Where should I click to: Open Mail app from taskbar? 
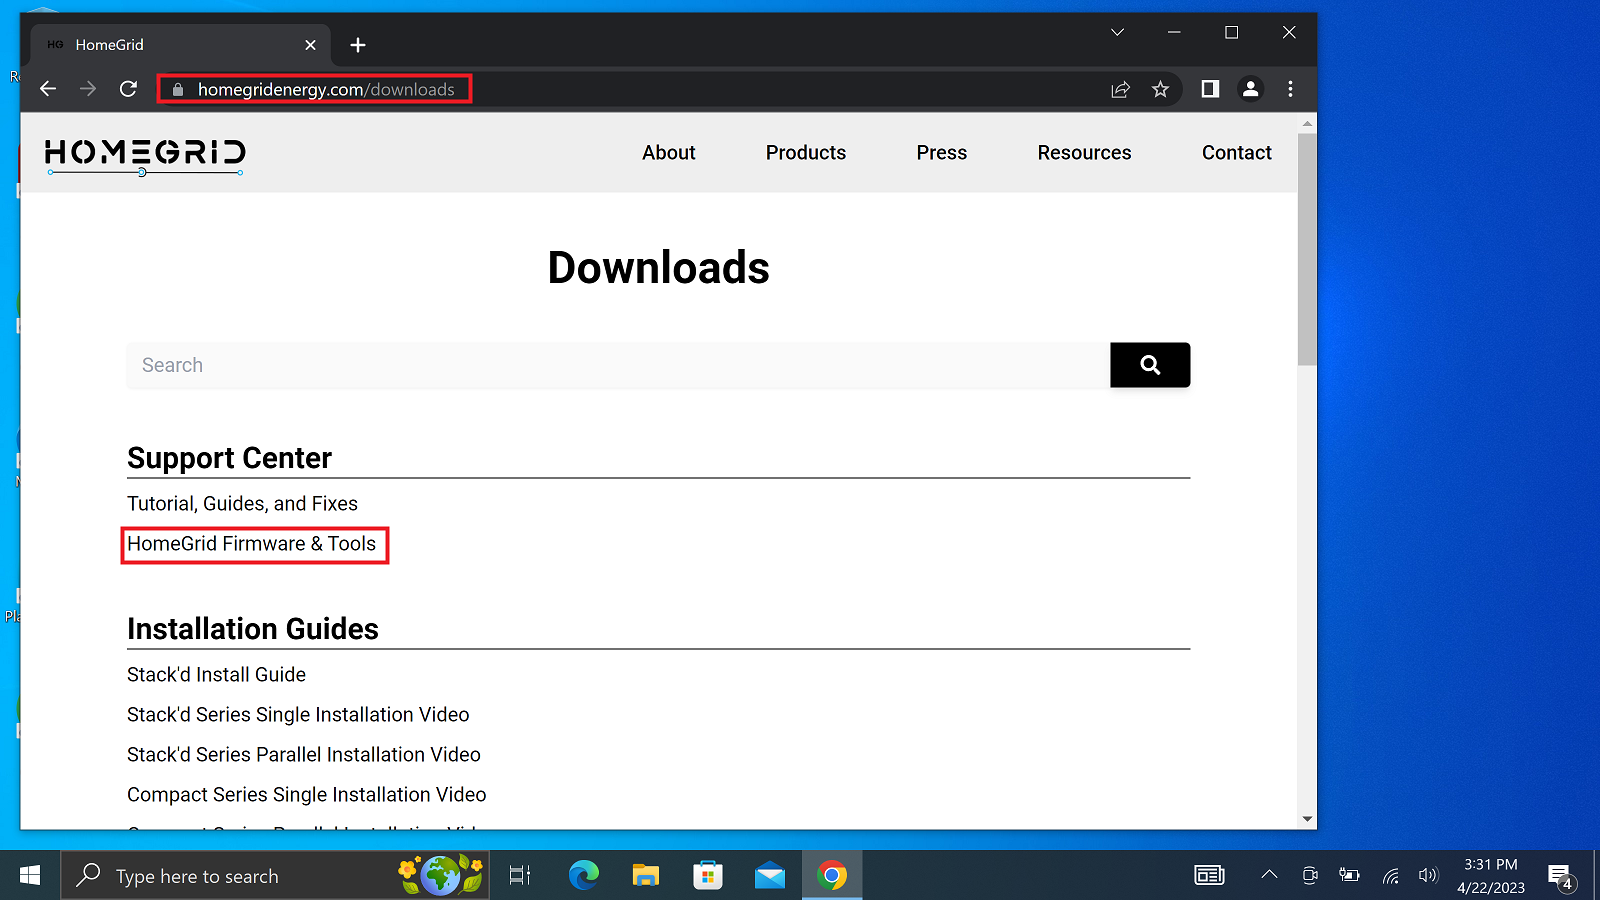pyautogui.click(x=770, y=876)
